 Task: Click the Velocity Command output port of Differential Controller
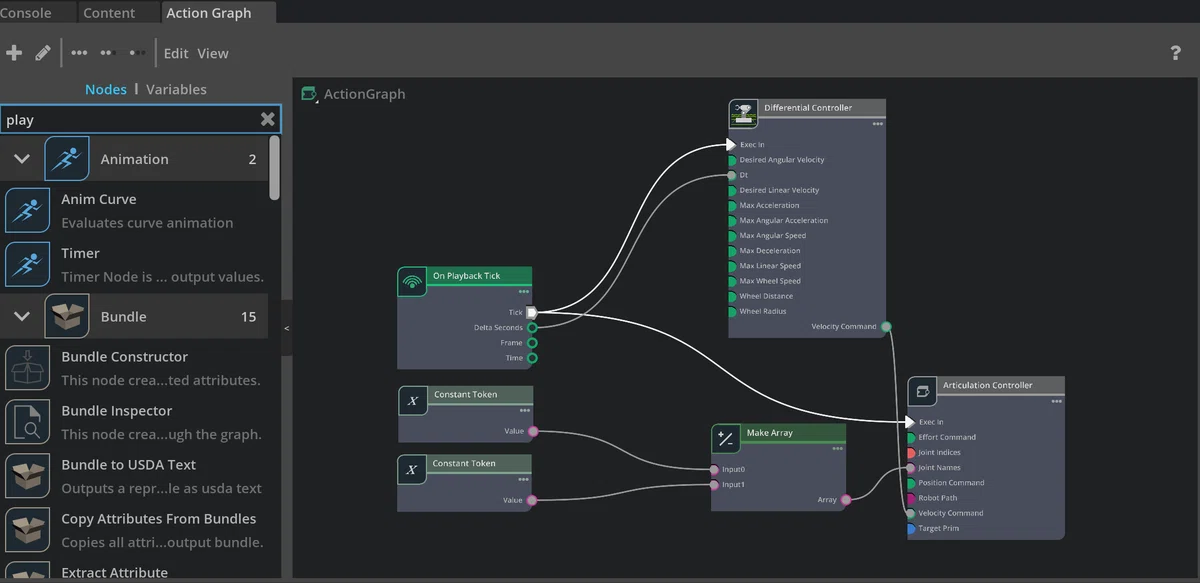886,326
